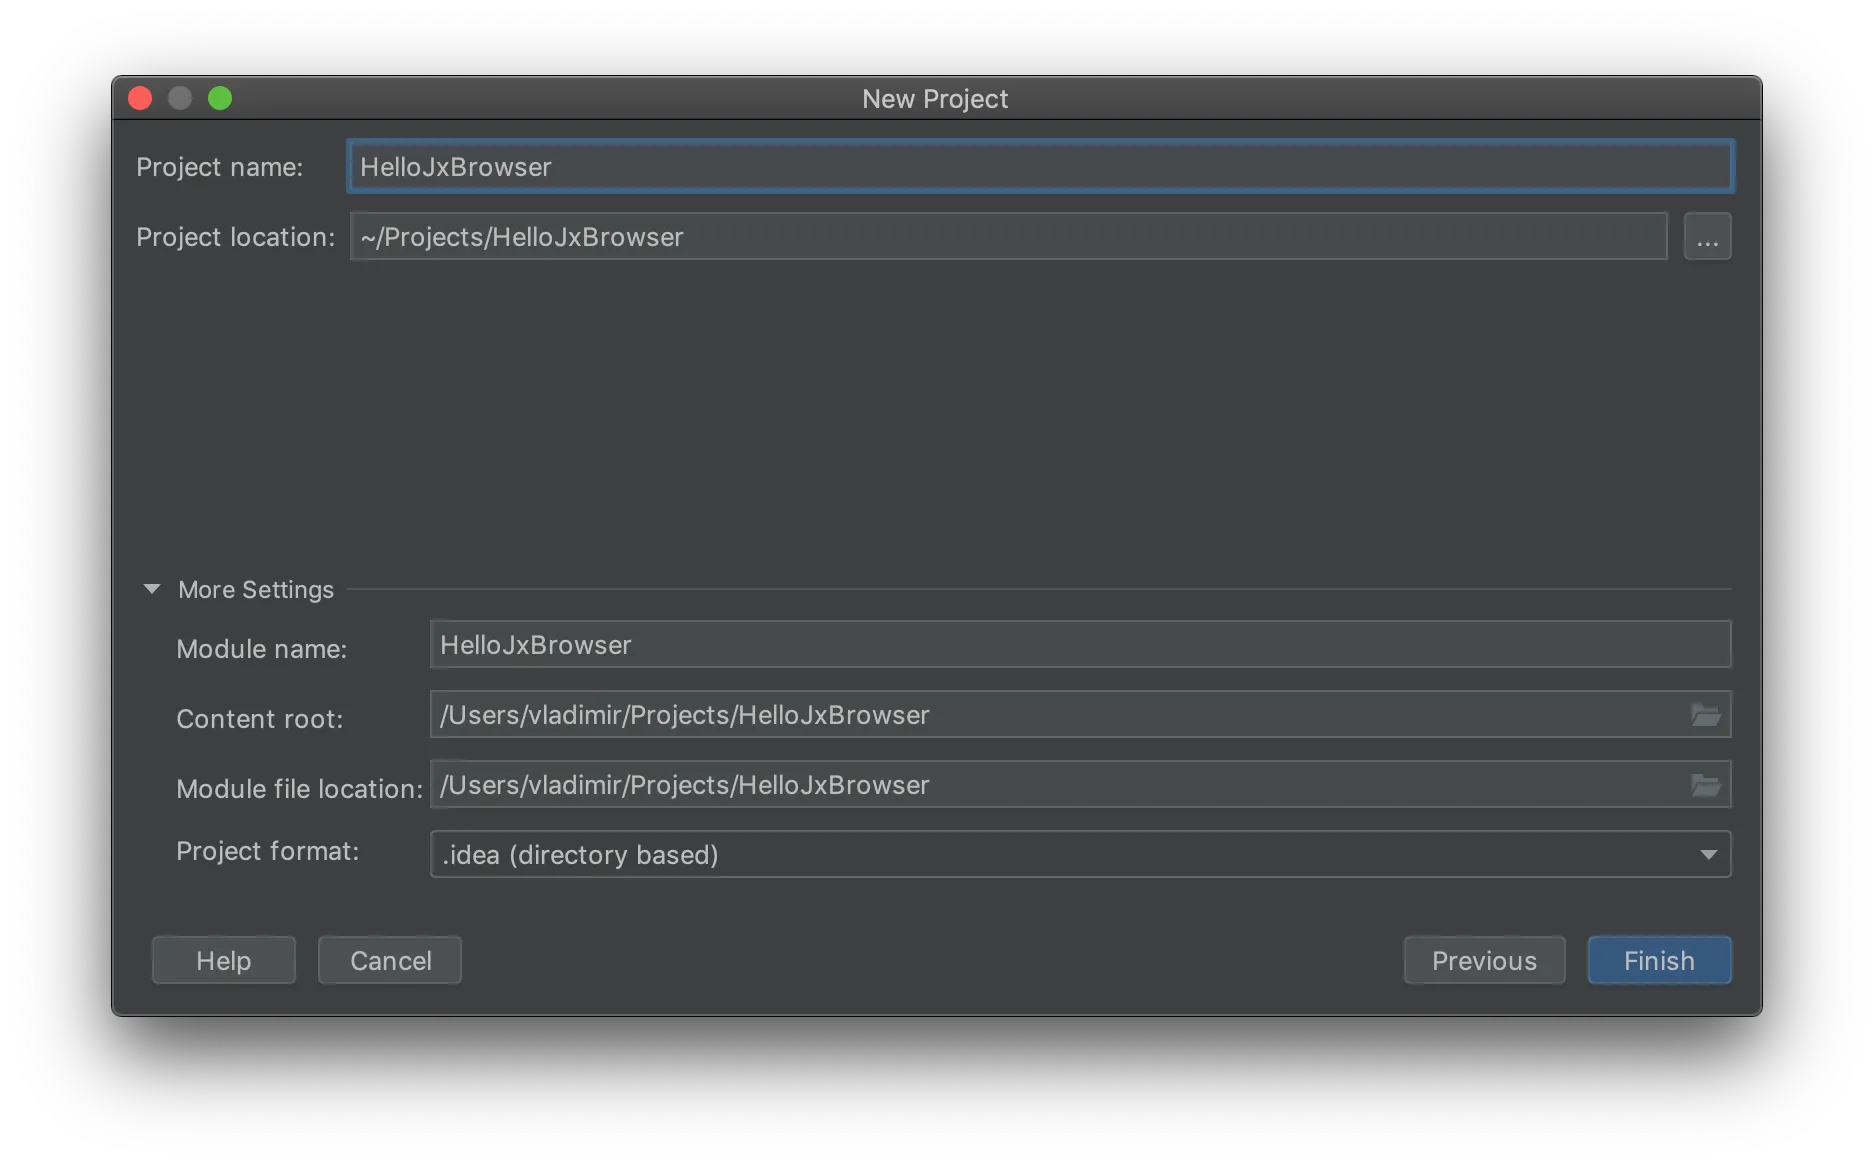Screen dimensions: 1874x1164
Task: Select the 'Module file location:' label
Action: [x=300, y=789]
